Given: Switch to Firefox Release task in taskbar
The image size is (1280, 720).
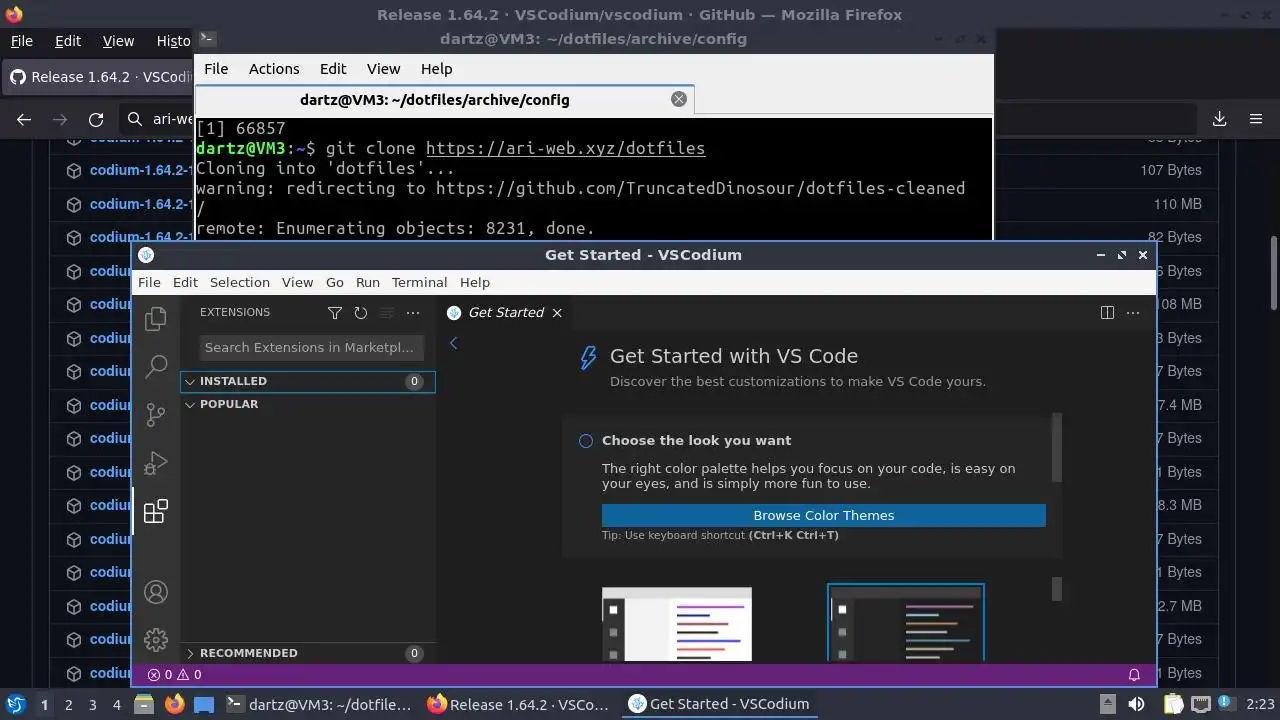Looking at the screenshot, I should (x=518, y=704).
